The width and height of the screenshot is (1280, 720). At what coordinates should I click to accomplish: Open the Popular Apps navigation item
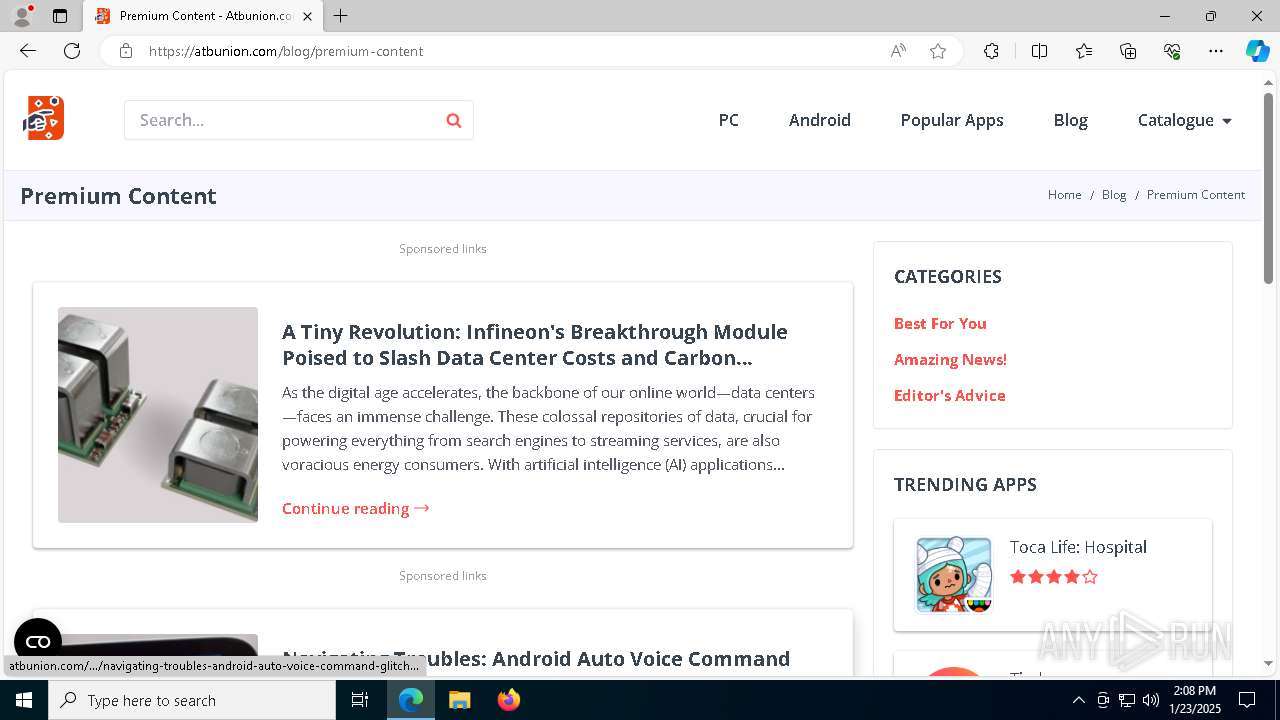[952, 120]
